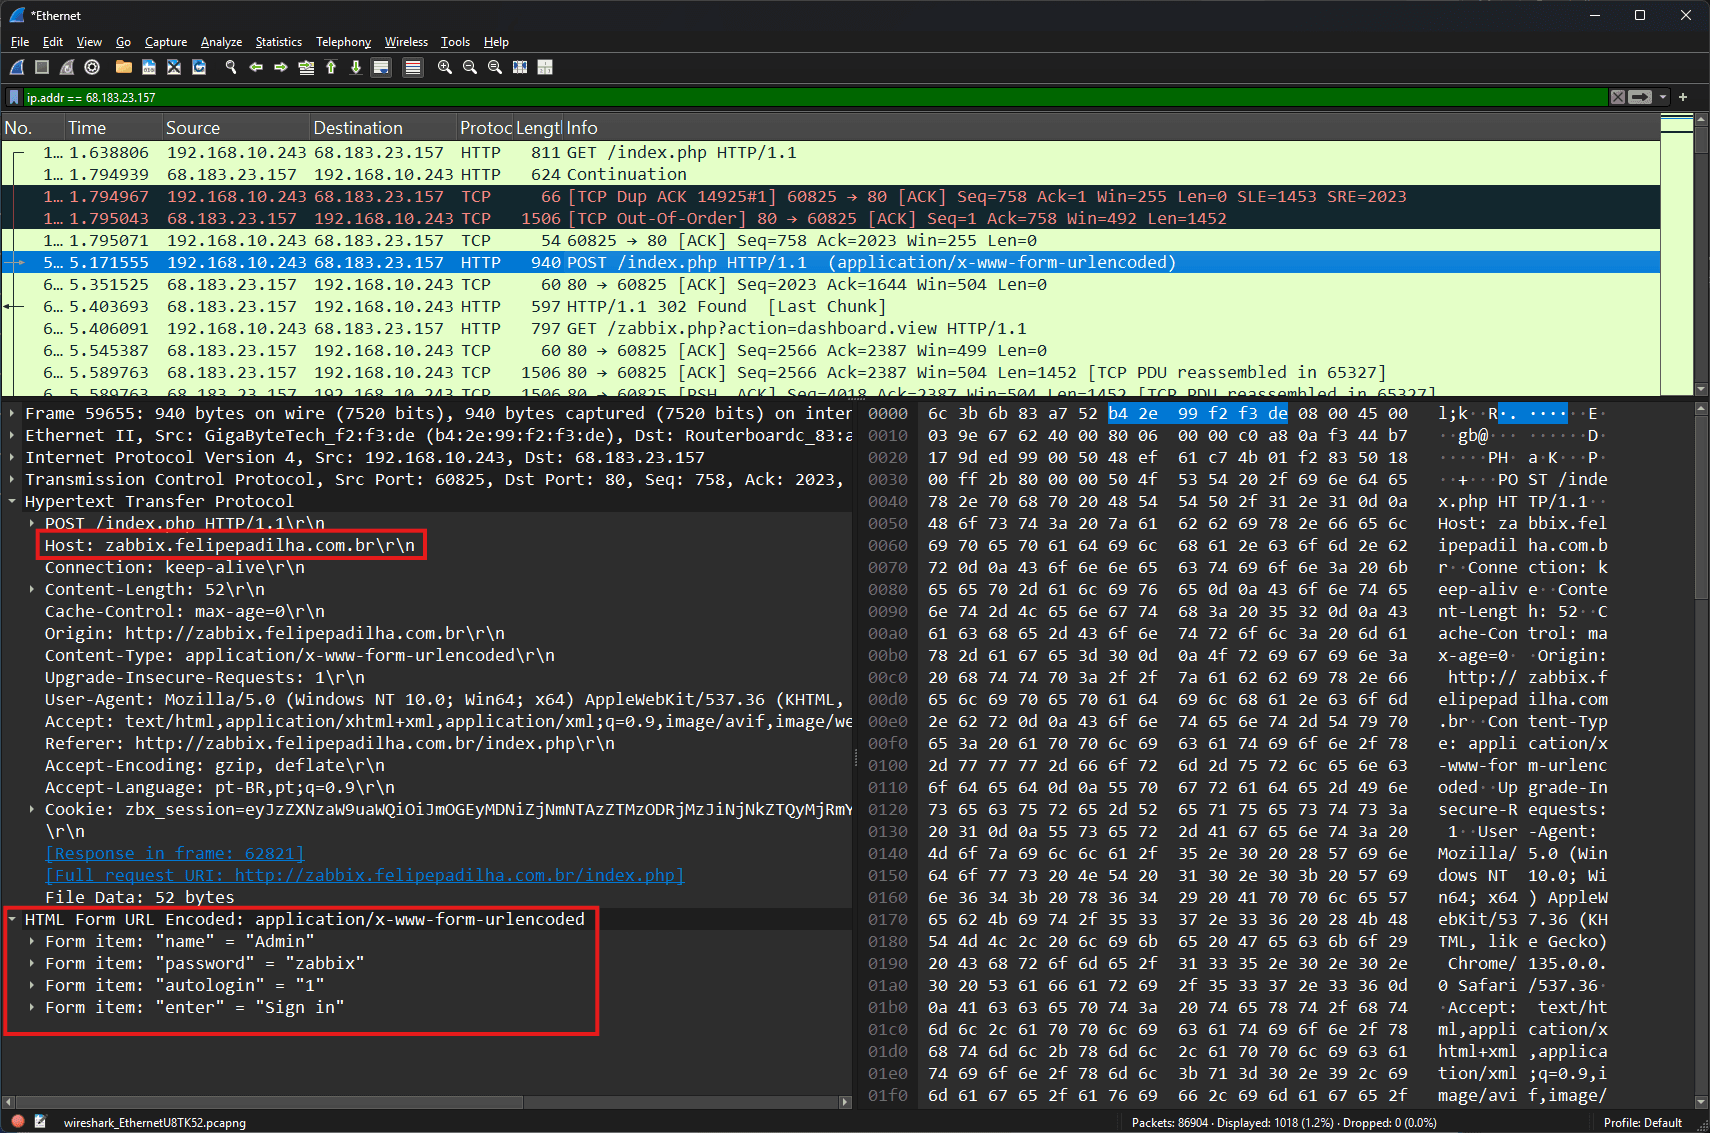
Task: Open capture file properties icon
Action: tap(41, 1122)
